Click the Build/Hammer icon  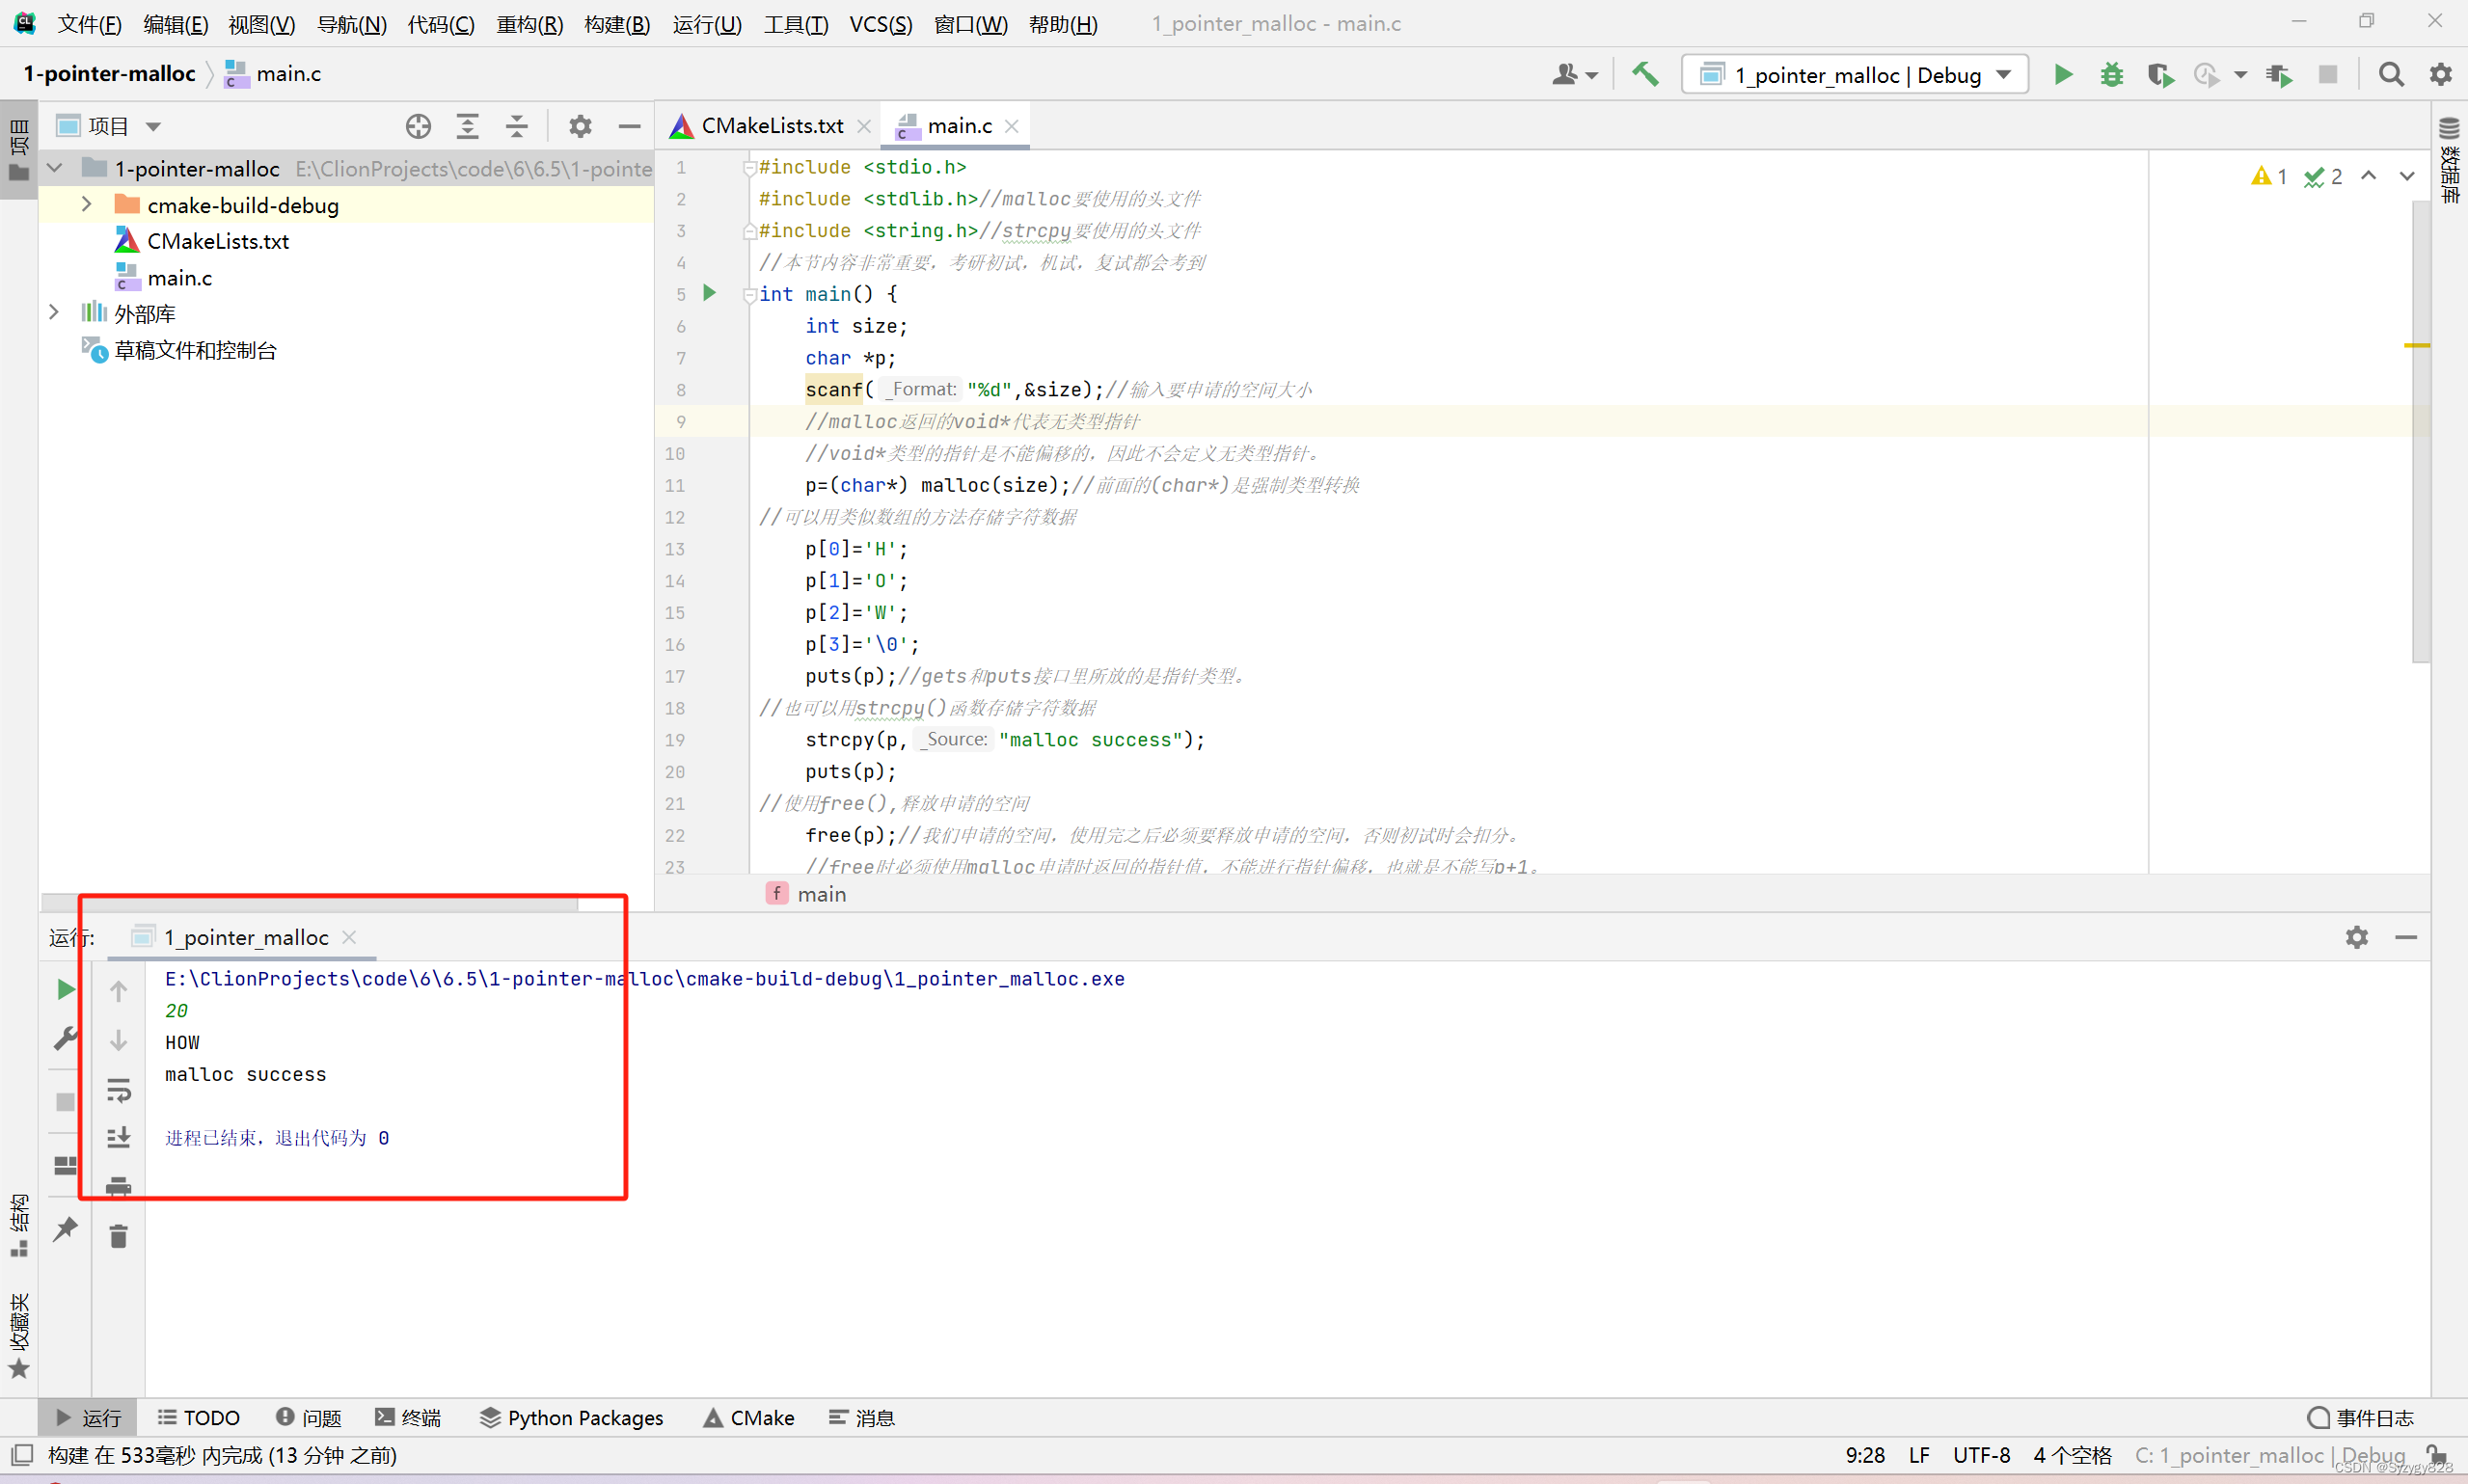[x=1644, y=74]
